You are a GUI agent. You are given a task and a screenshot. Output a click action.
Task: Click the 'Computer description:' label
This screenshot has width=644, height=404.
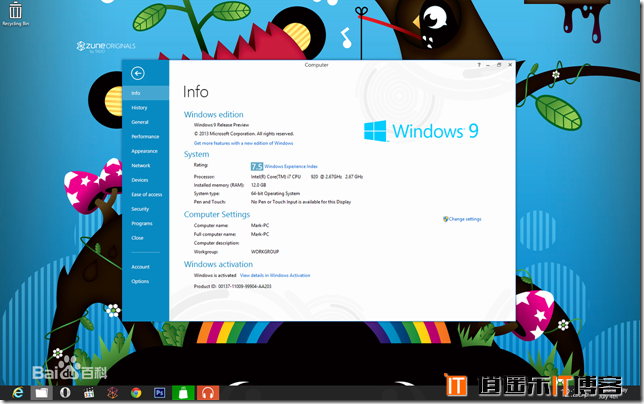(216, 243)
